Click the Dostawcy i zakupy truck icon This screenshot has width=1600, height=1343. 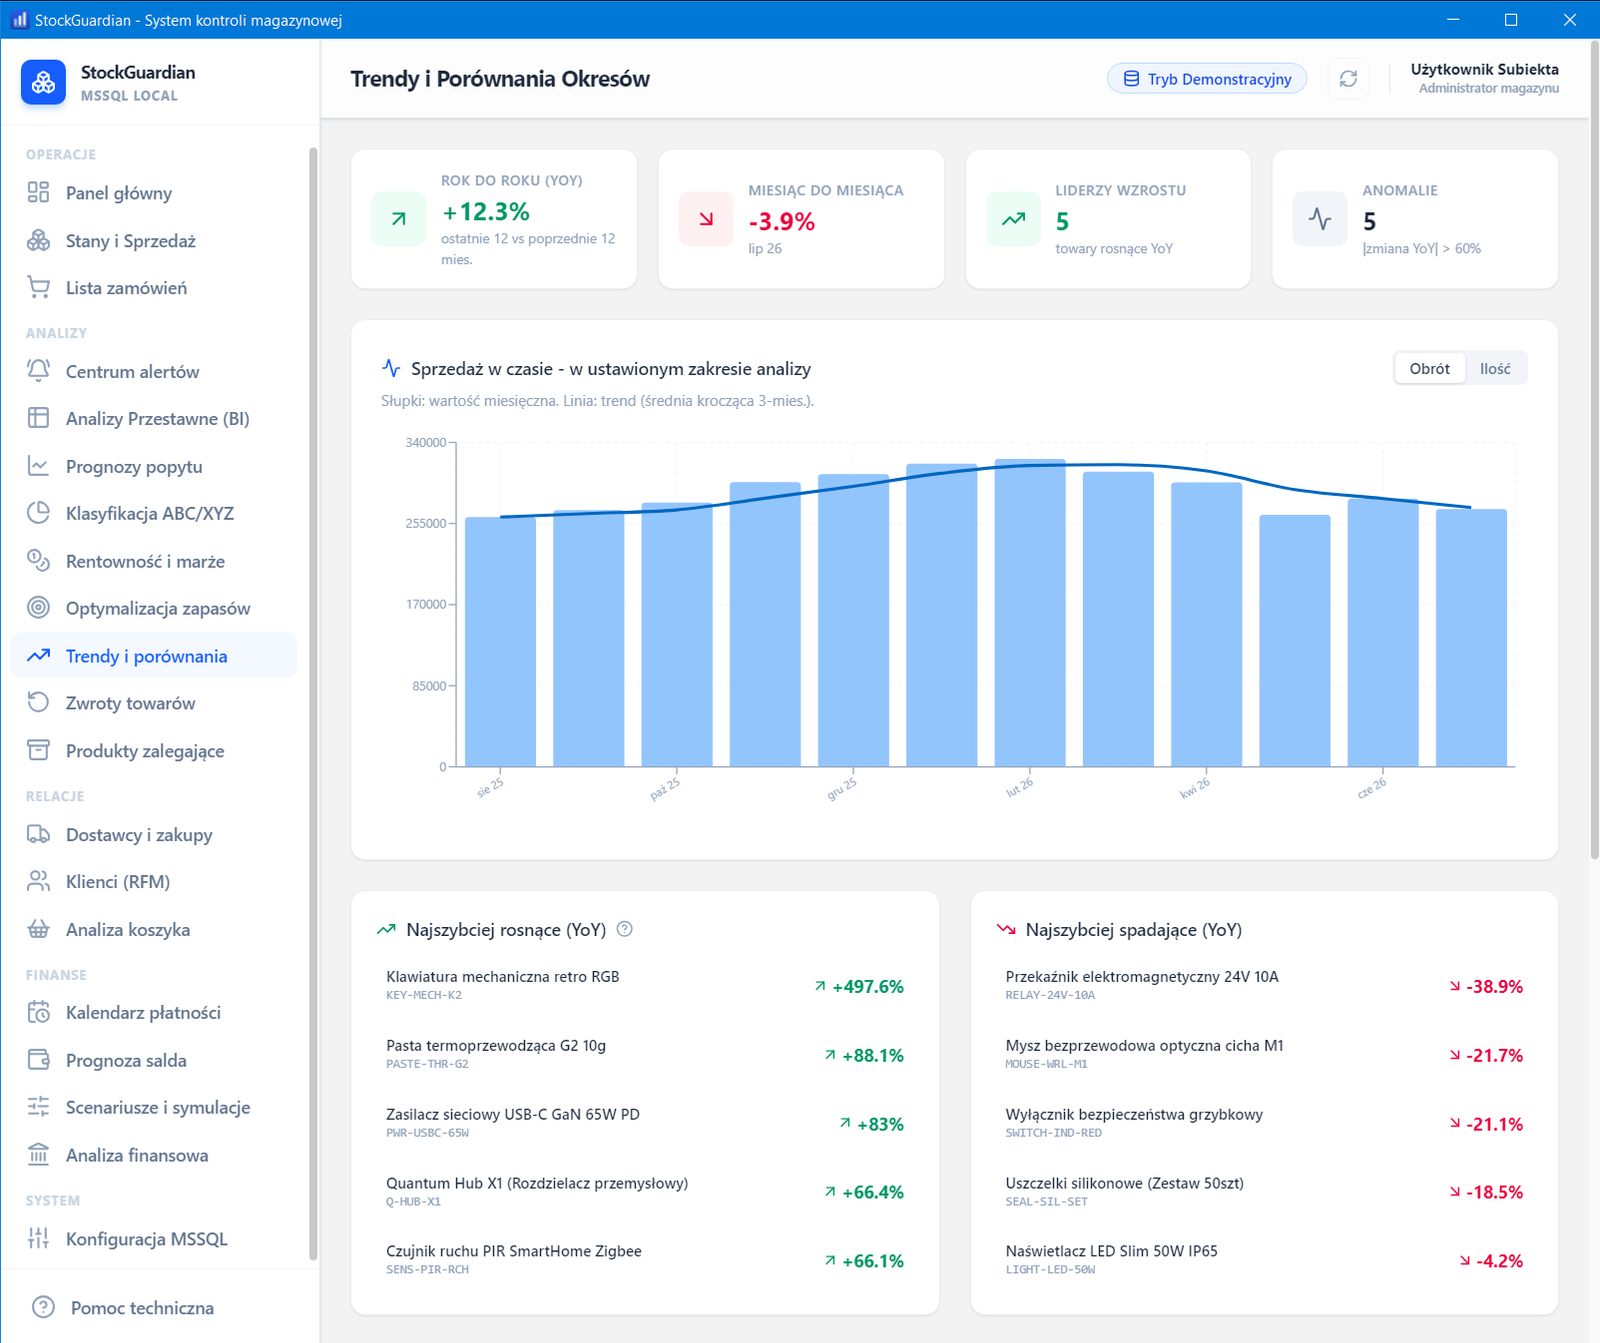click(38, 834)
